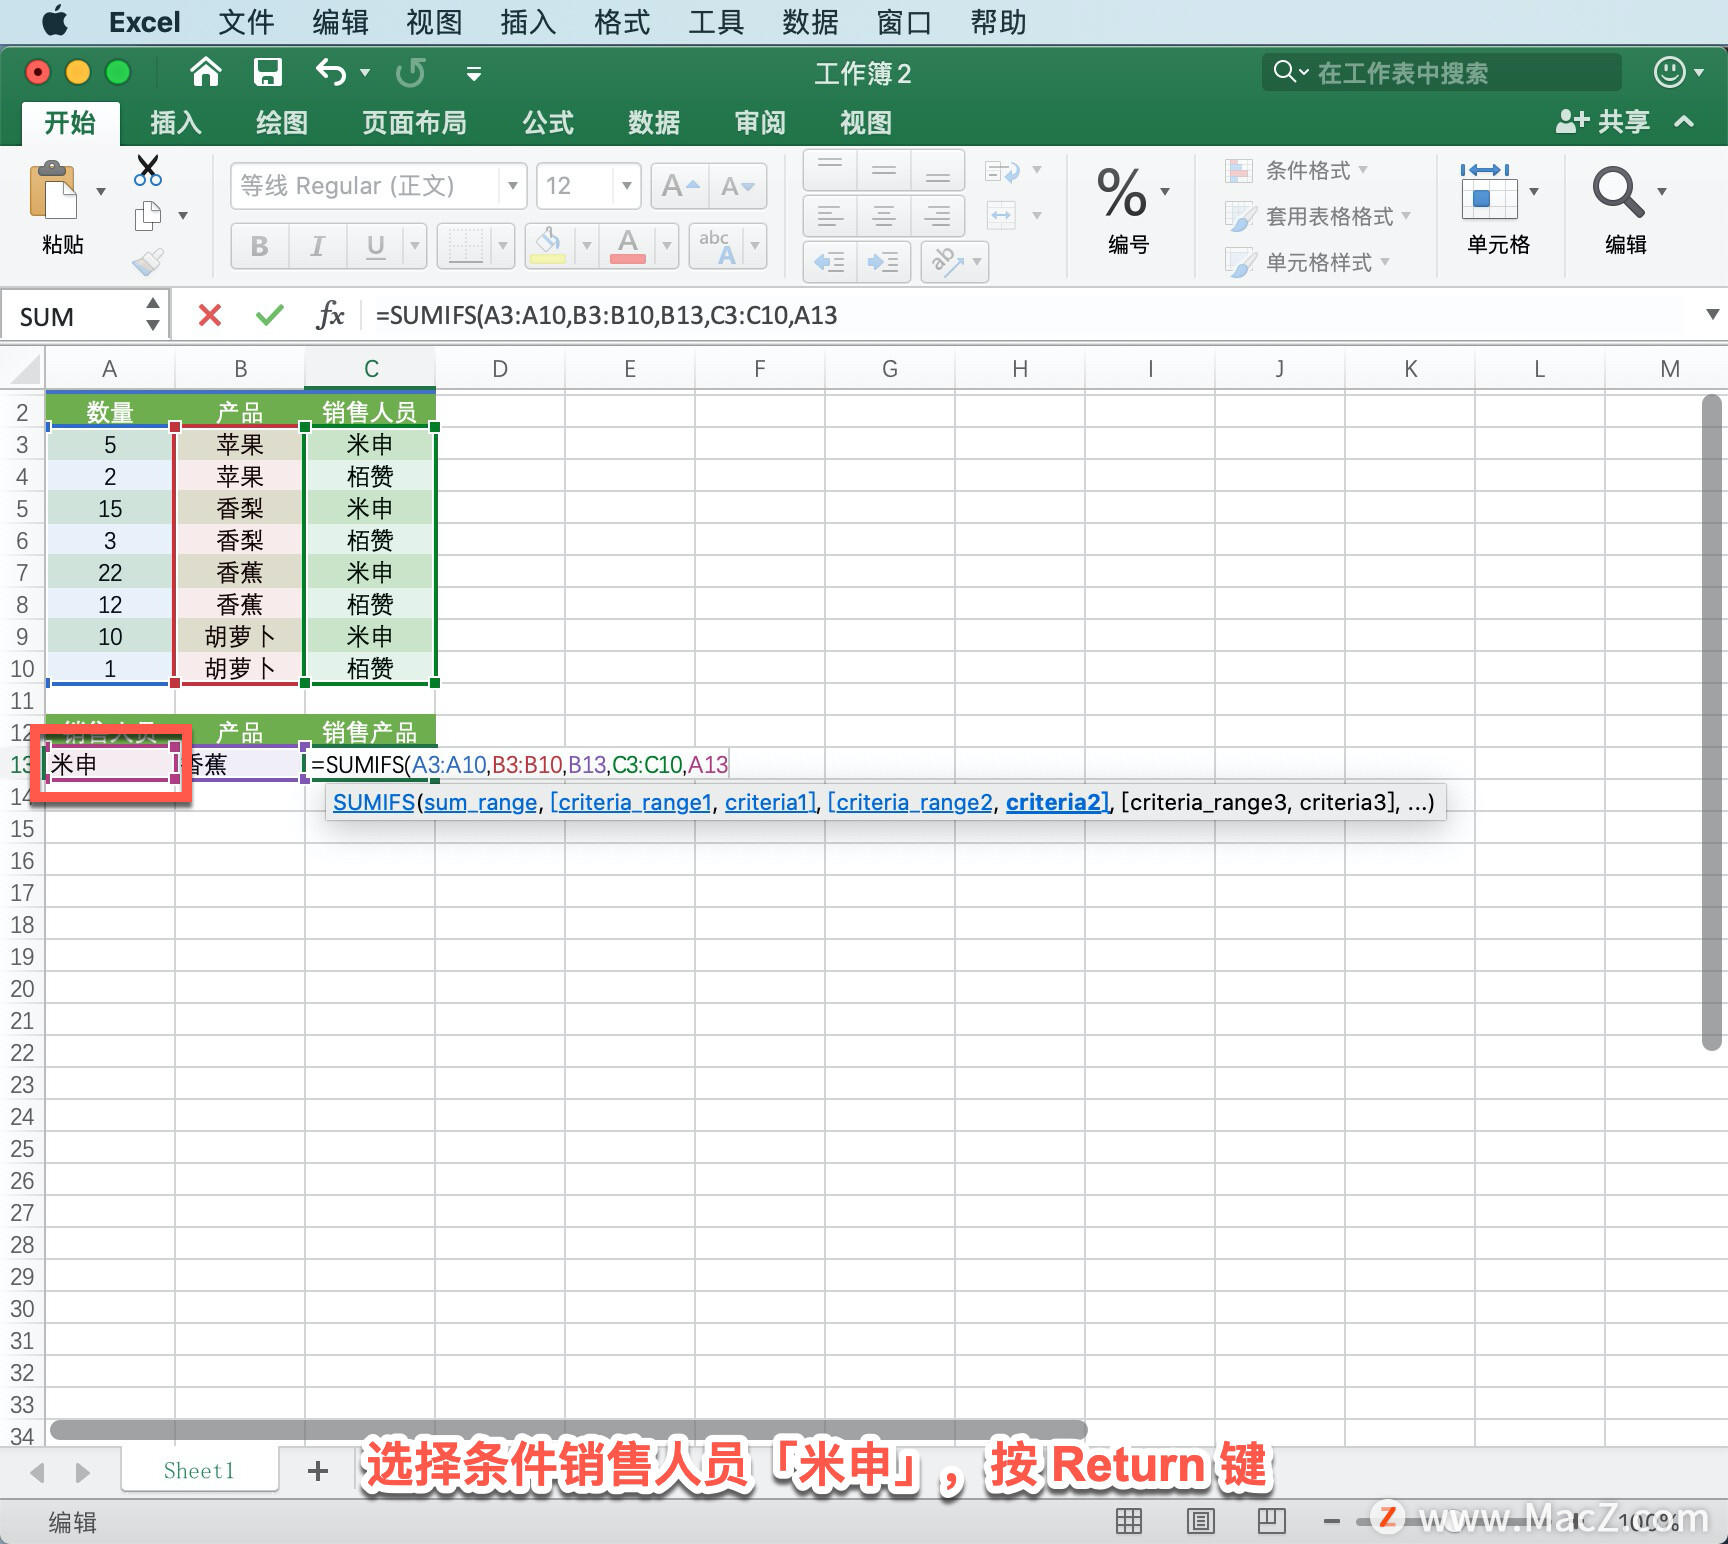Click the borders icon
This screenshot has width=1728, height=1544.
tap(466, 246)
